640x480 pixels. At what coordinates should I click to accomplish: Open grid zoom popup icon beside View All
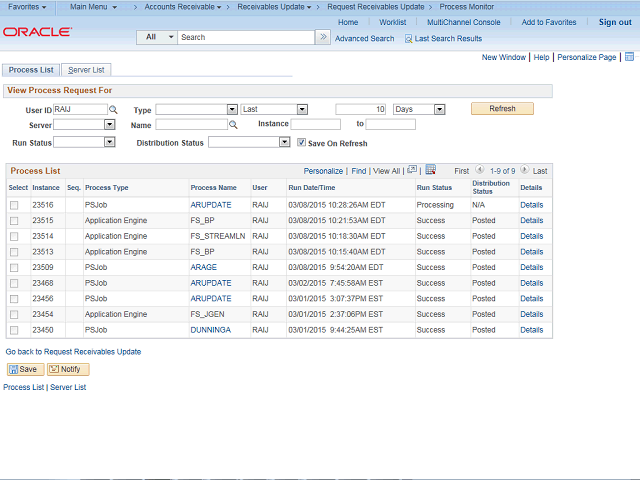coord(411,170)
